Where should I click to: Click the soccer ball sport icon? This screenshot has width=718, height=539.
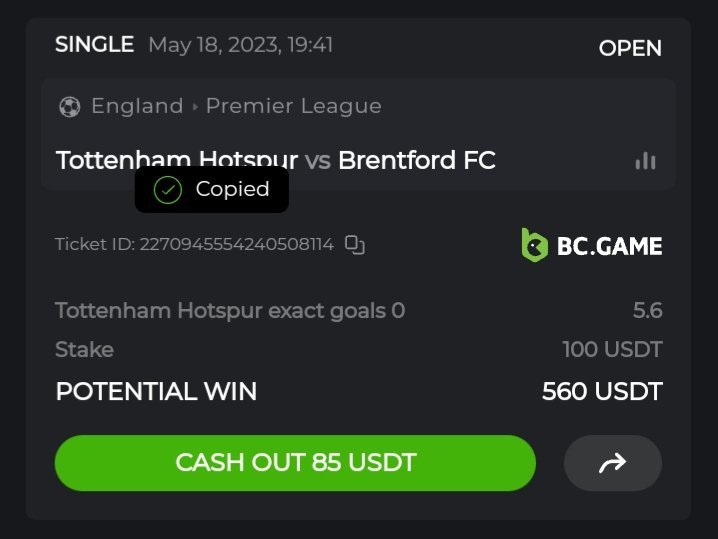tap(69, 106)
